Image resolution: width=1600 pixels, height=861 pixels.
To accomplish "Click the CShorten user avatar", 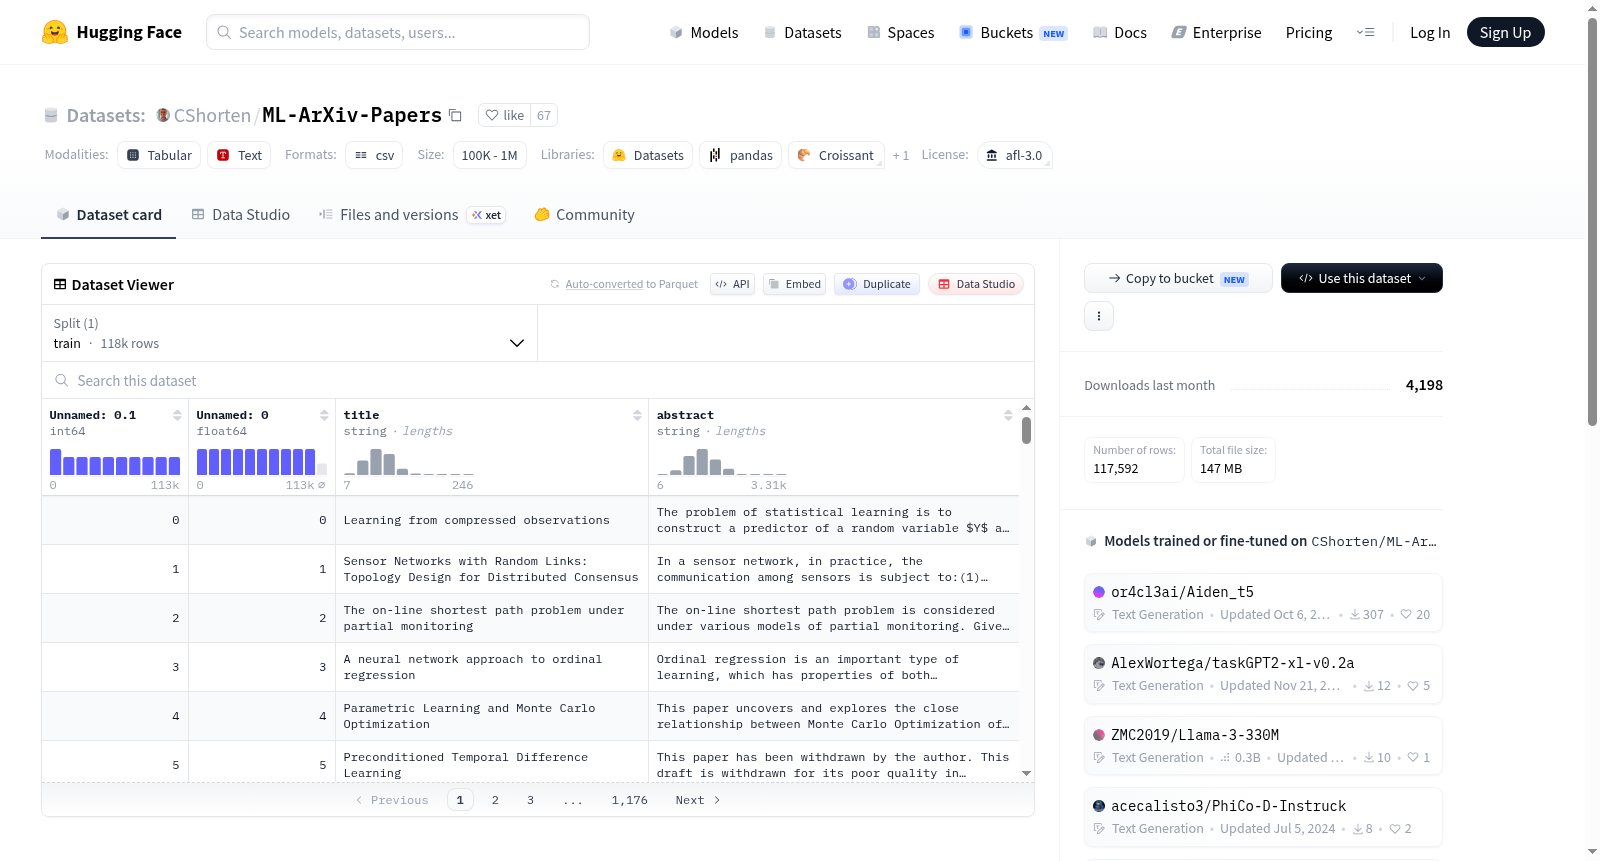I will pos(163,115).
